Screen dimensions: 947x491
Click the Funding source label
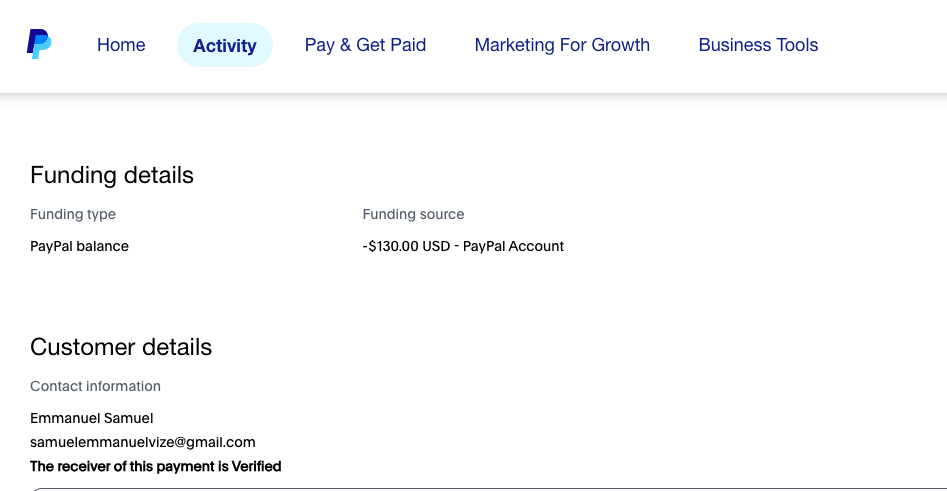point(413,214)
